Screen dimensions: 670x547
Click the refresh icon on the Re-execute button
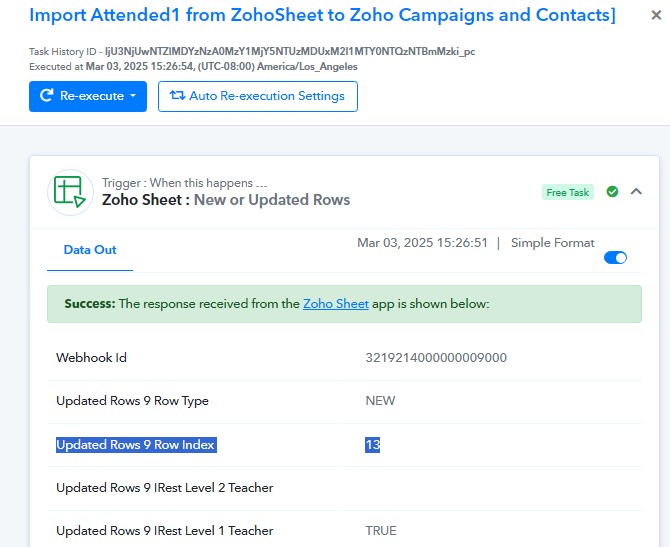click(47, 95)
